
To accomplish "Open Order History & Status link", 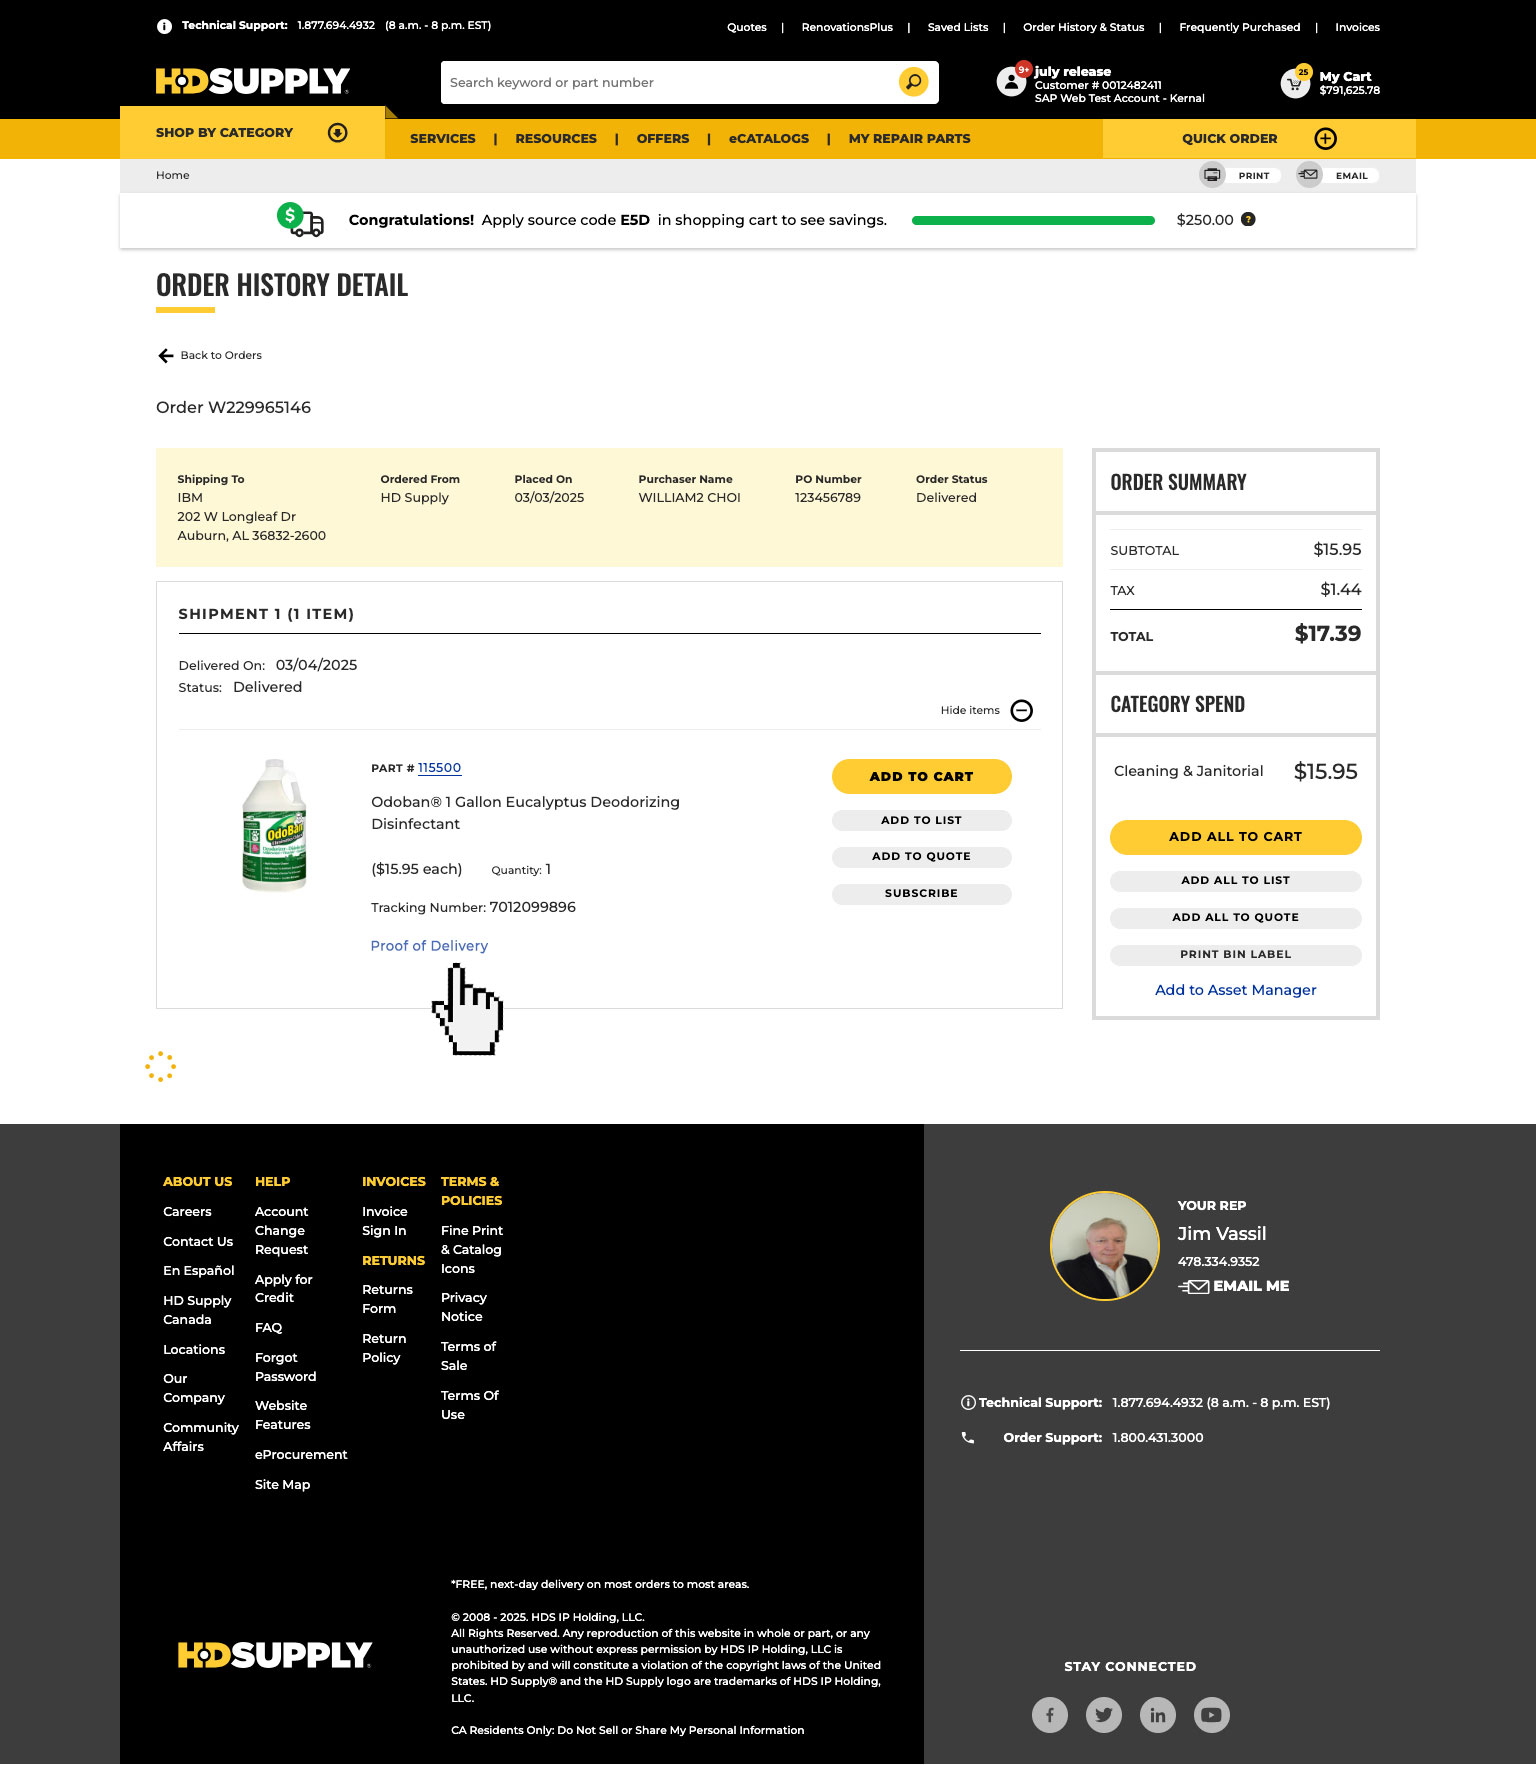I will pyautogui.click(x=1084, y=27).
